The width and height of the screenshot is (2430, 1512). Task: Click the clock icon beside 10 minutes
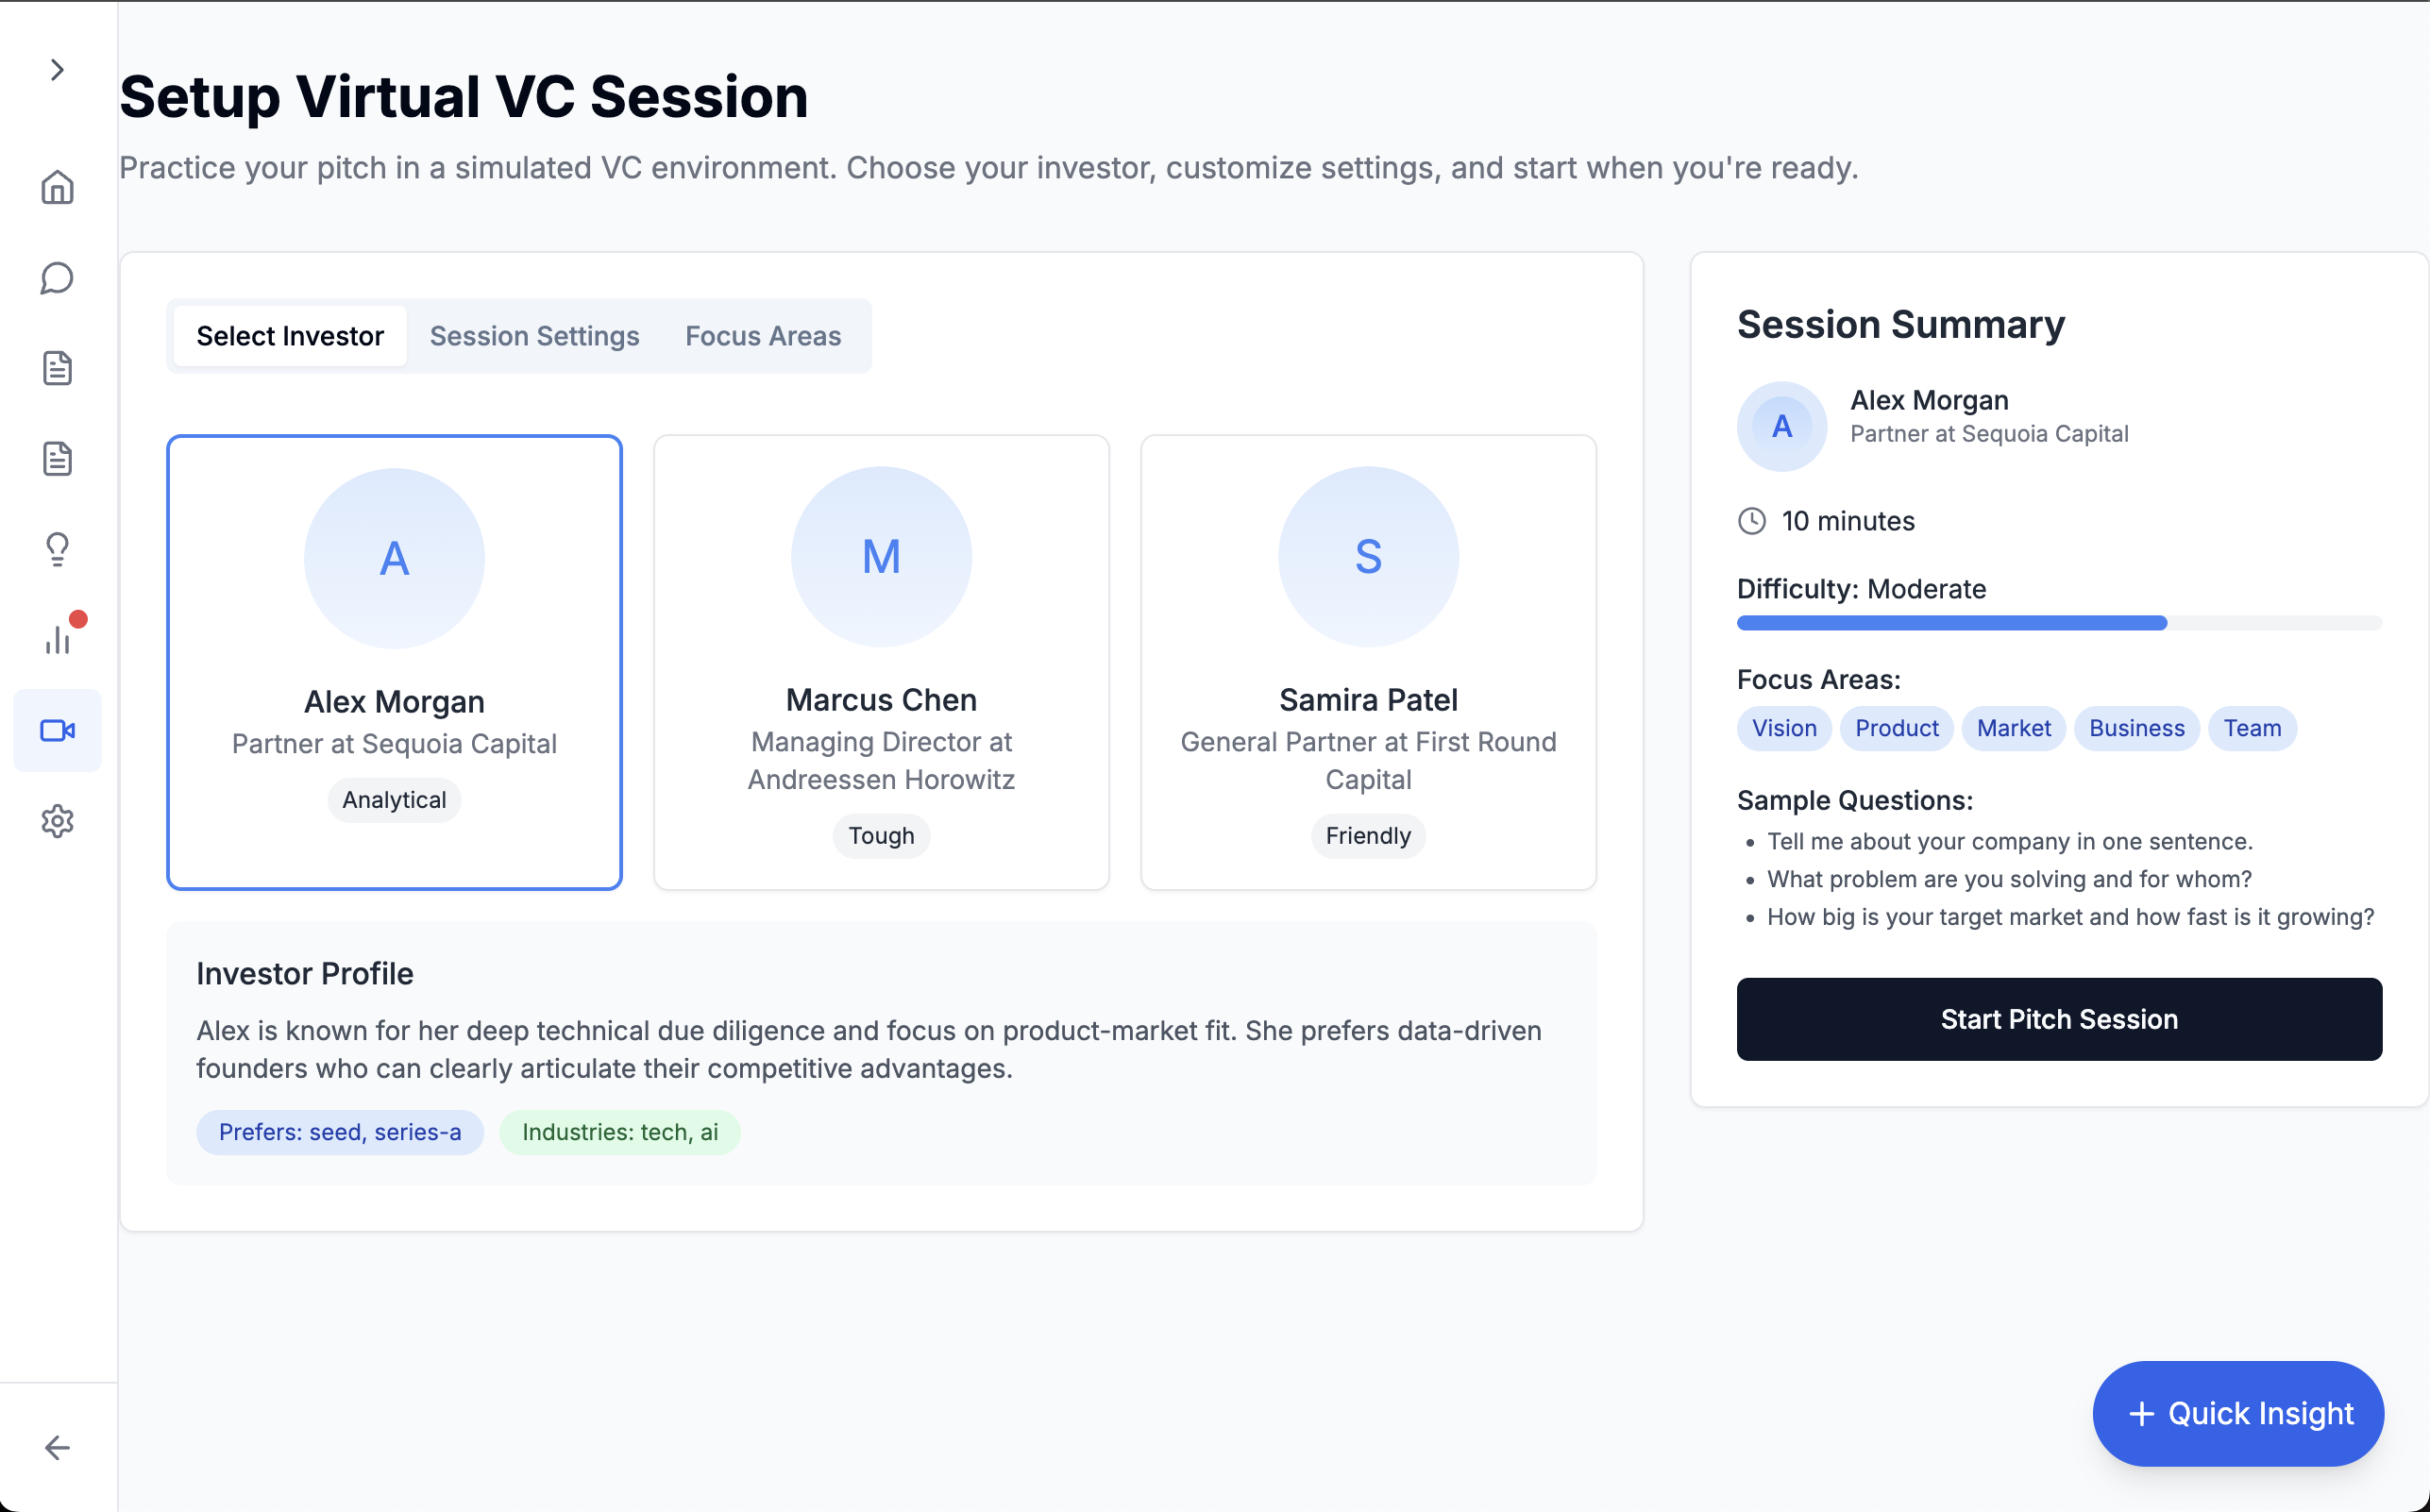point(1752,520)
